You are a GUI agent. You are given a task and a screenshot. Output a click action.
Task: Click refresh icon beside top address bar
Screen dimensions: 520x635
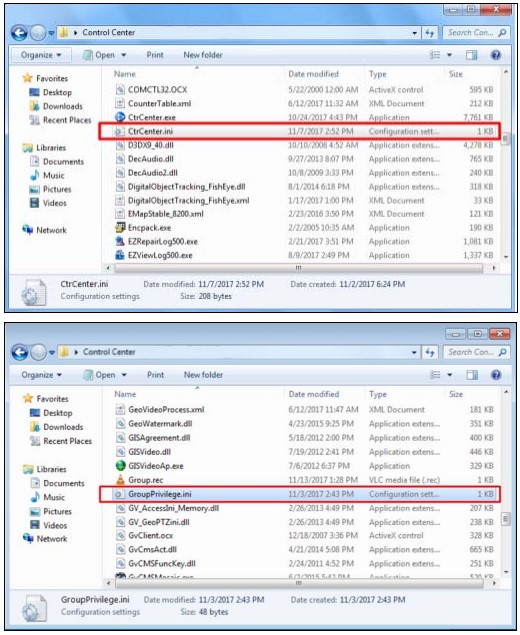click(430, 33)
